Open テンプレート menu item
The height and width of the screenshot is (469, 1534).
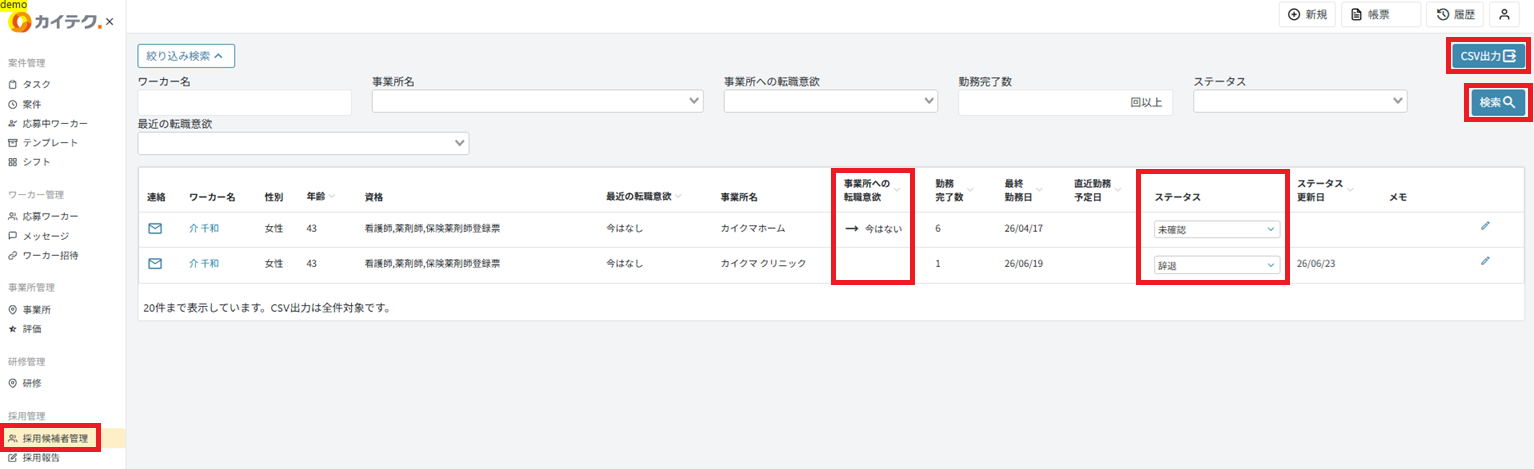(49, 142)
